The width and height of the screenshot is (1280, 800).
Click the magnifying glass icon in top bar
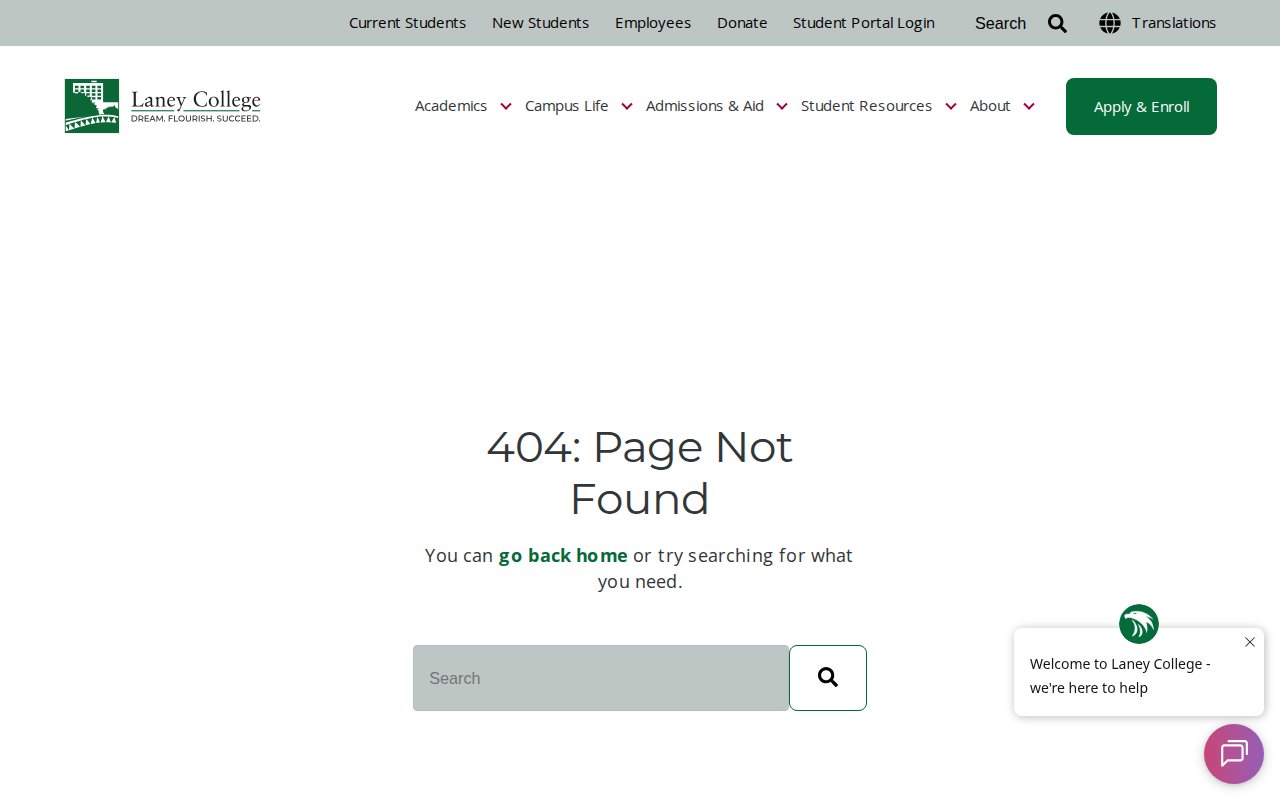pos(1057,23)
